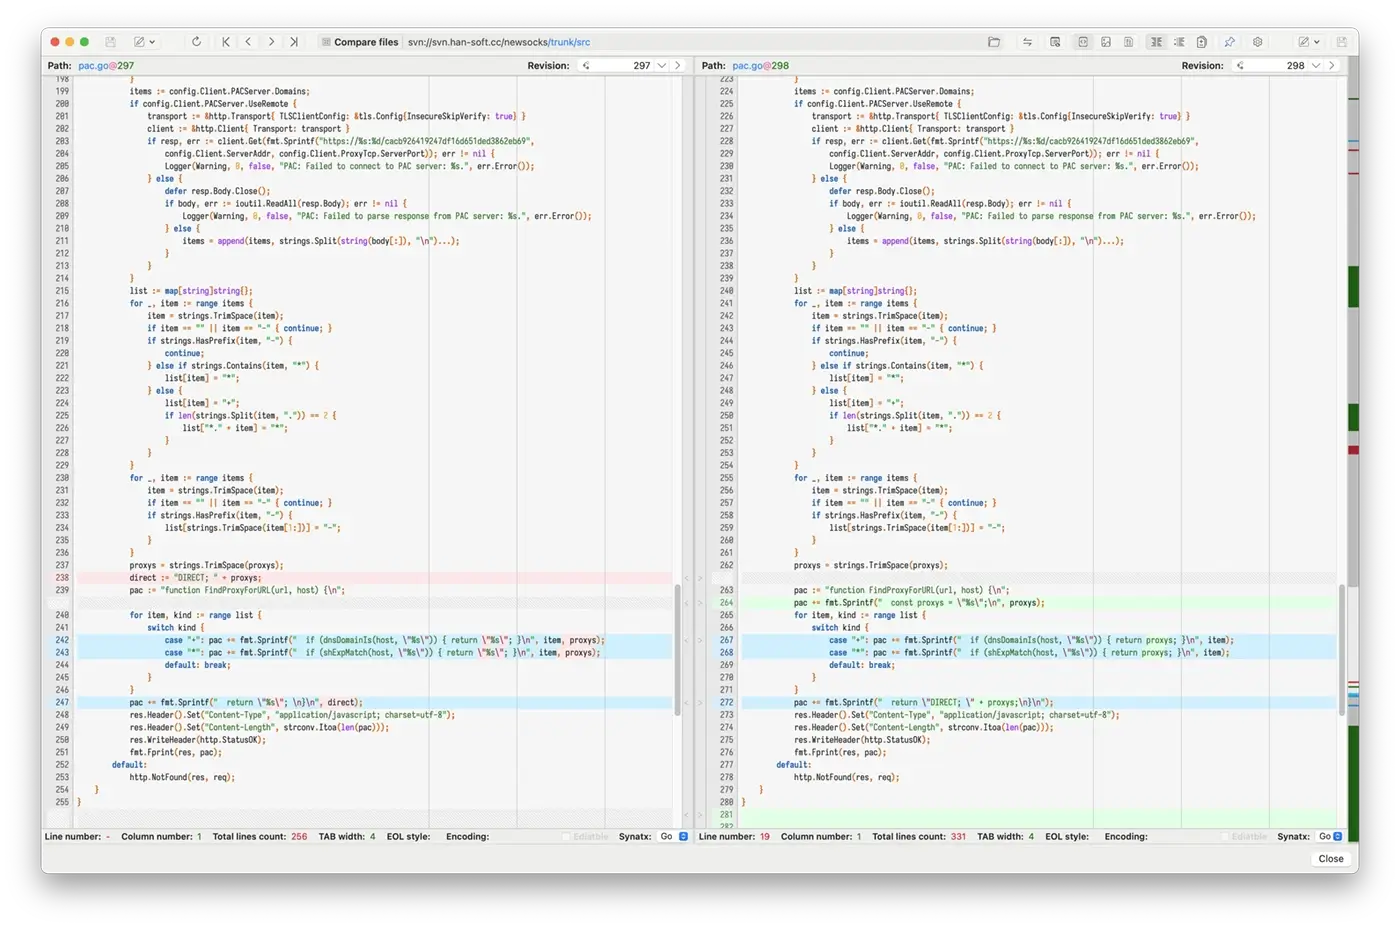Click the svn://svn.han-soft.cc address field
Viewport: 1400px width, 928px height.
[500, 42]
